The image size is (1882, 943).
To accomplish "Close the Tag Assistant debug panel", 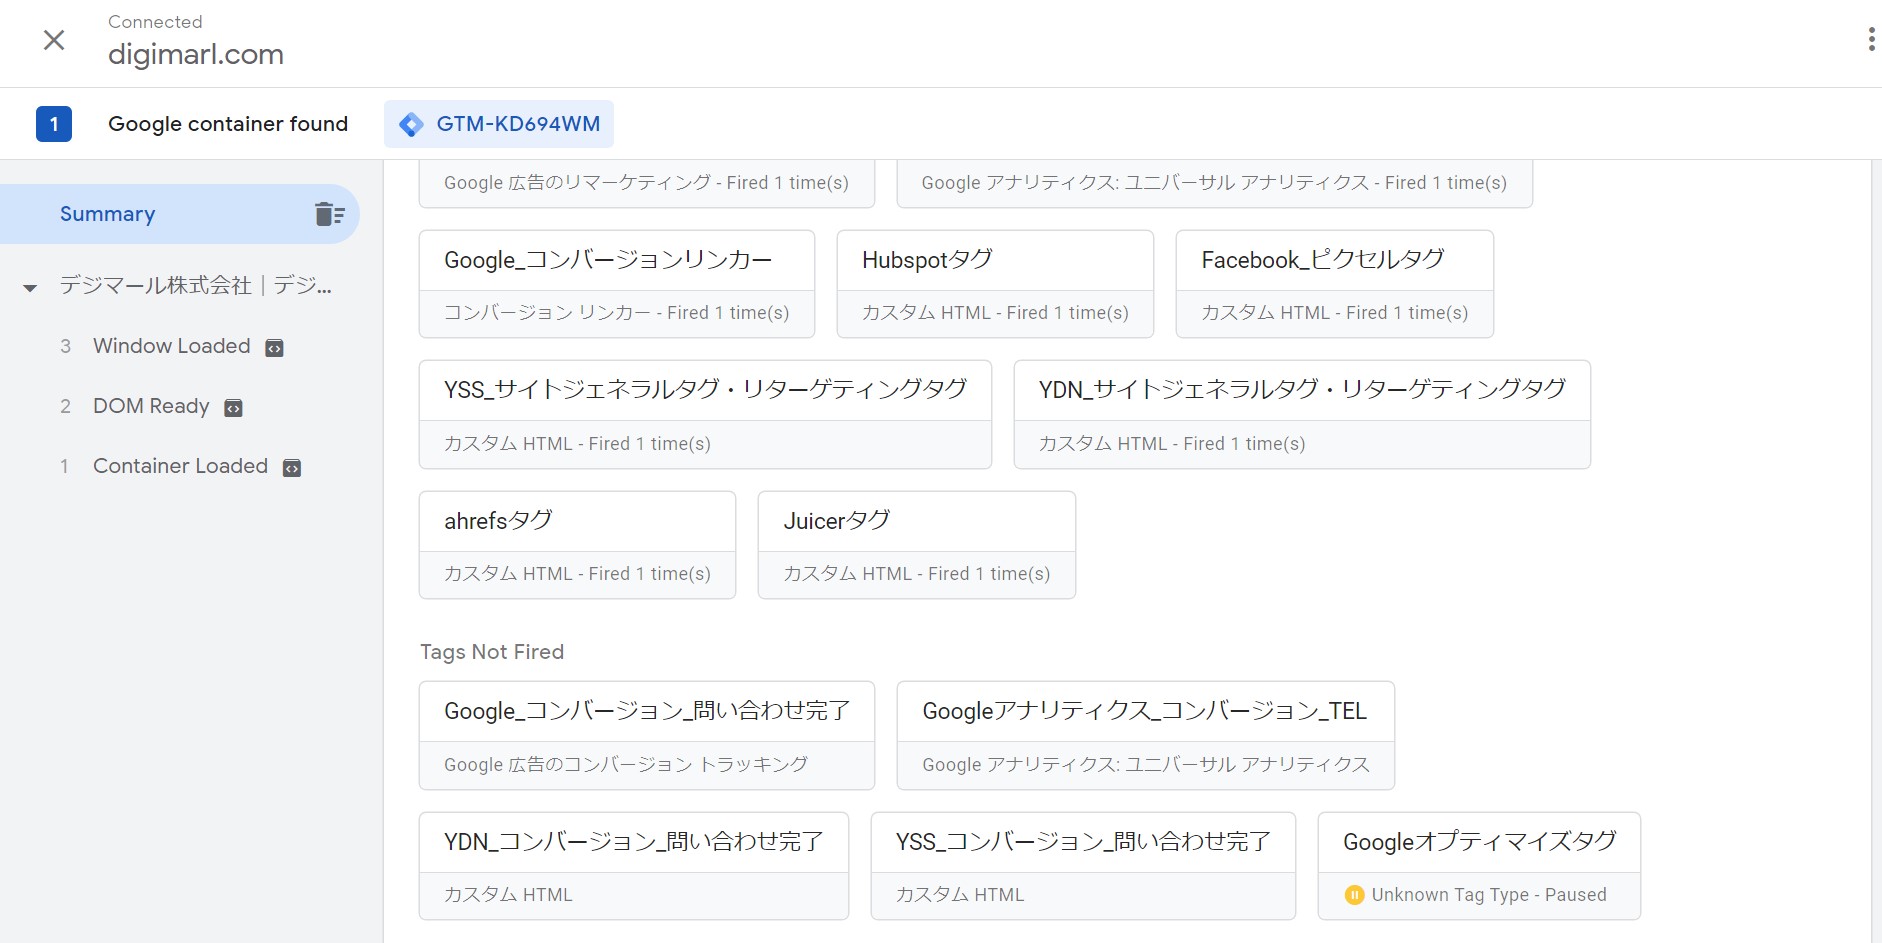I will click(54, 40).
